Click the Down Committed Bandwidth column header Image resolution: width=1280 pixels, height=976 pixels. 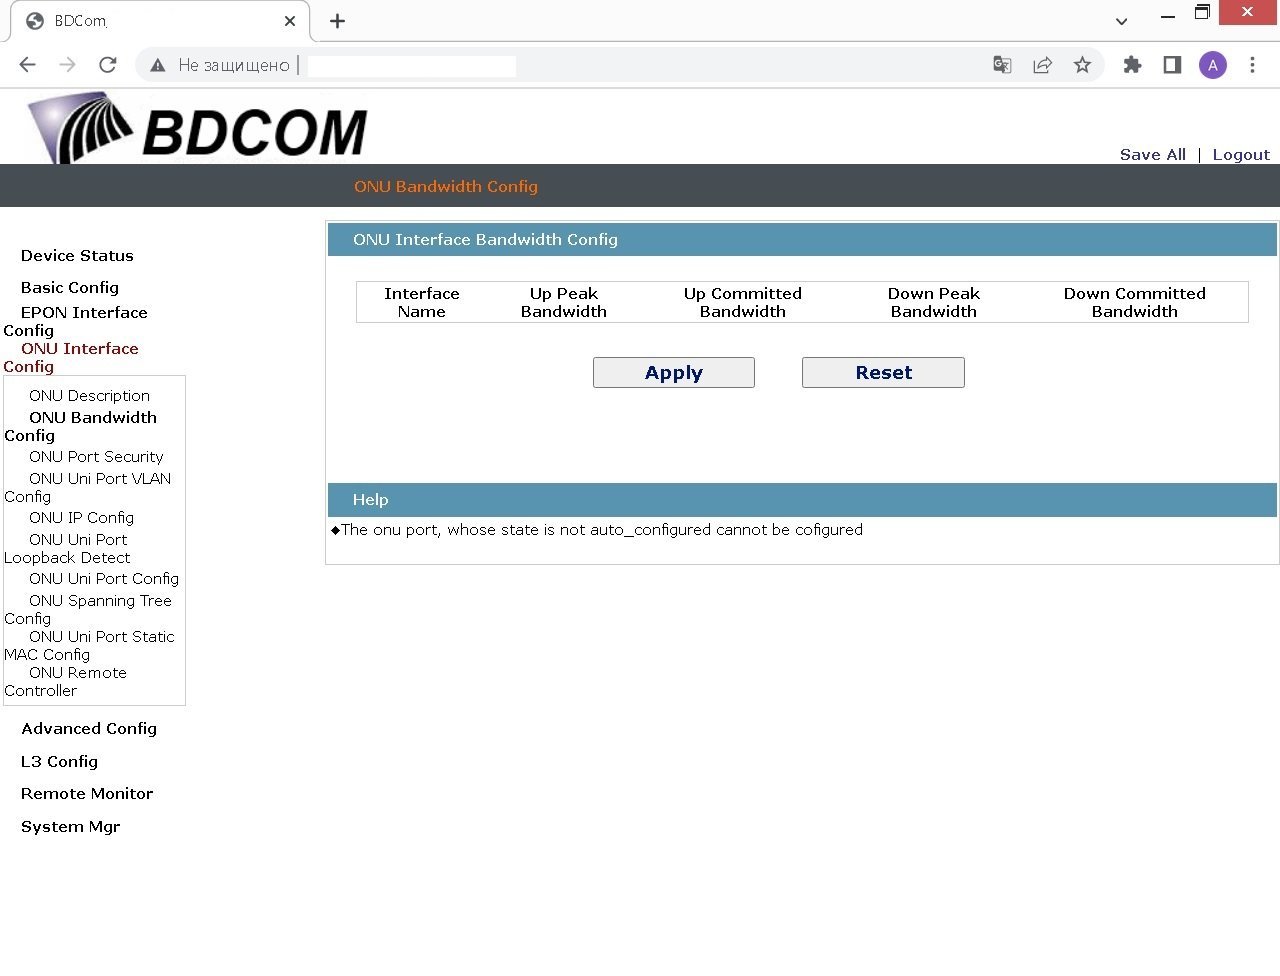point(1135,302)
